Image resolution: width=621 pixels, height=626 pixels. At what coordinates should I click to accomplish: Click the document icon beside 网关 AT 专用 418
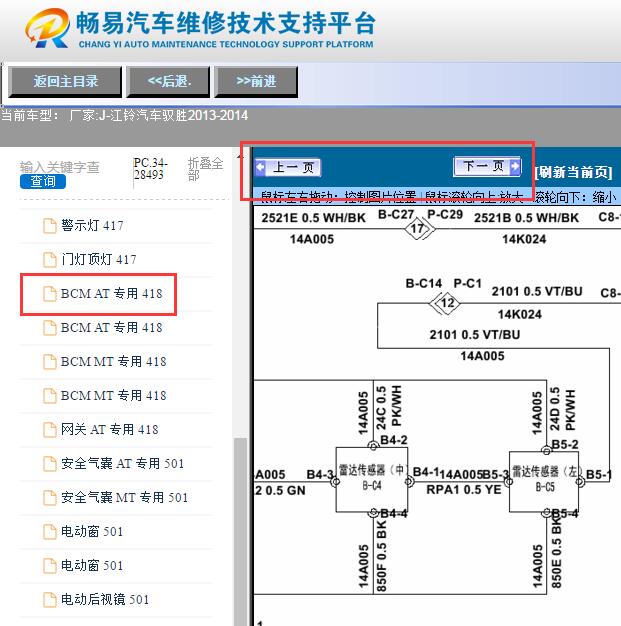[x=50, y=430]
